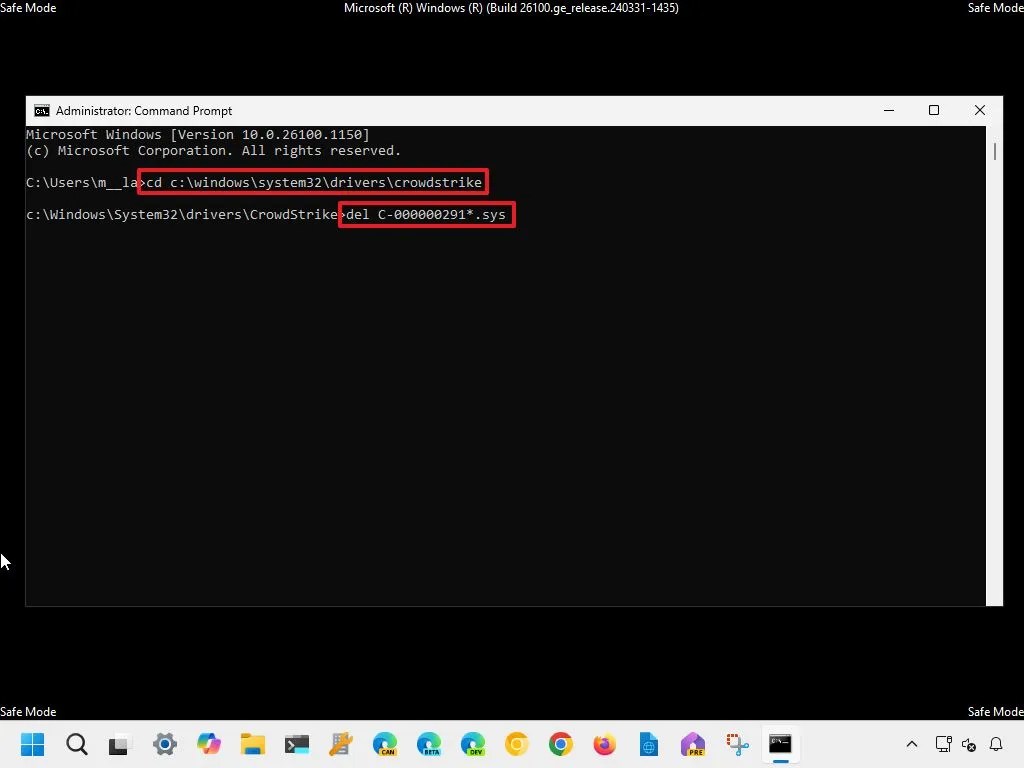Open Copilot from the taskbar

tap(209, 744)
